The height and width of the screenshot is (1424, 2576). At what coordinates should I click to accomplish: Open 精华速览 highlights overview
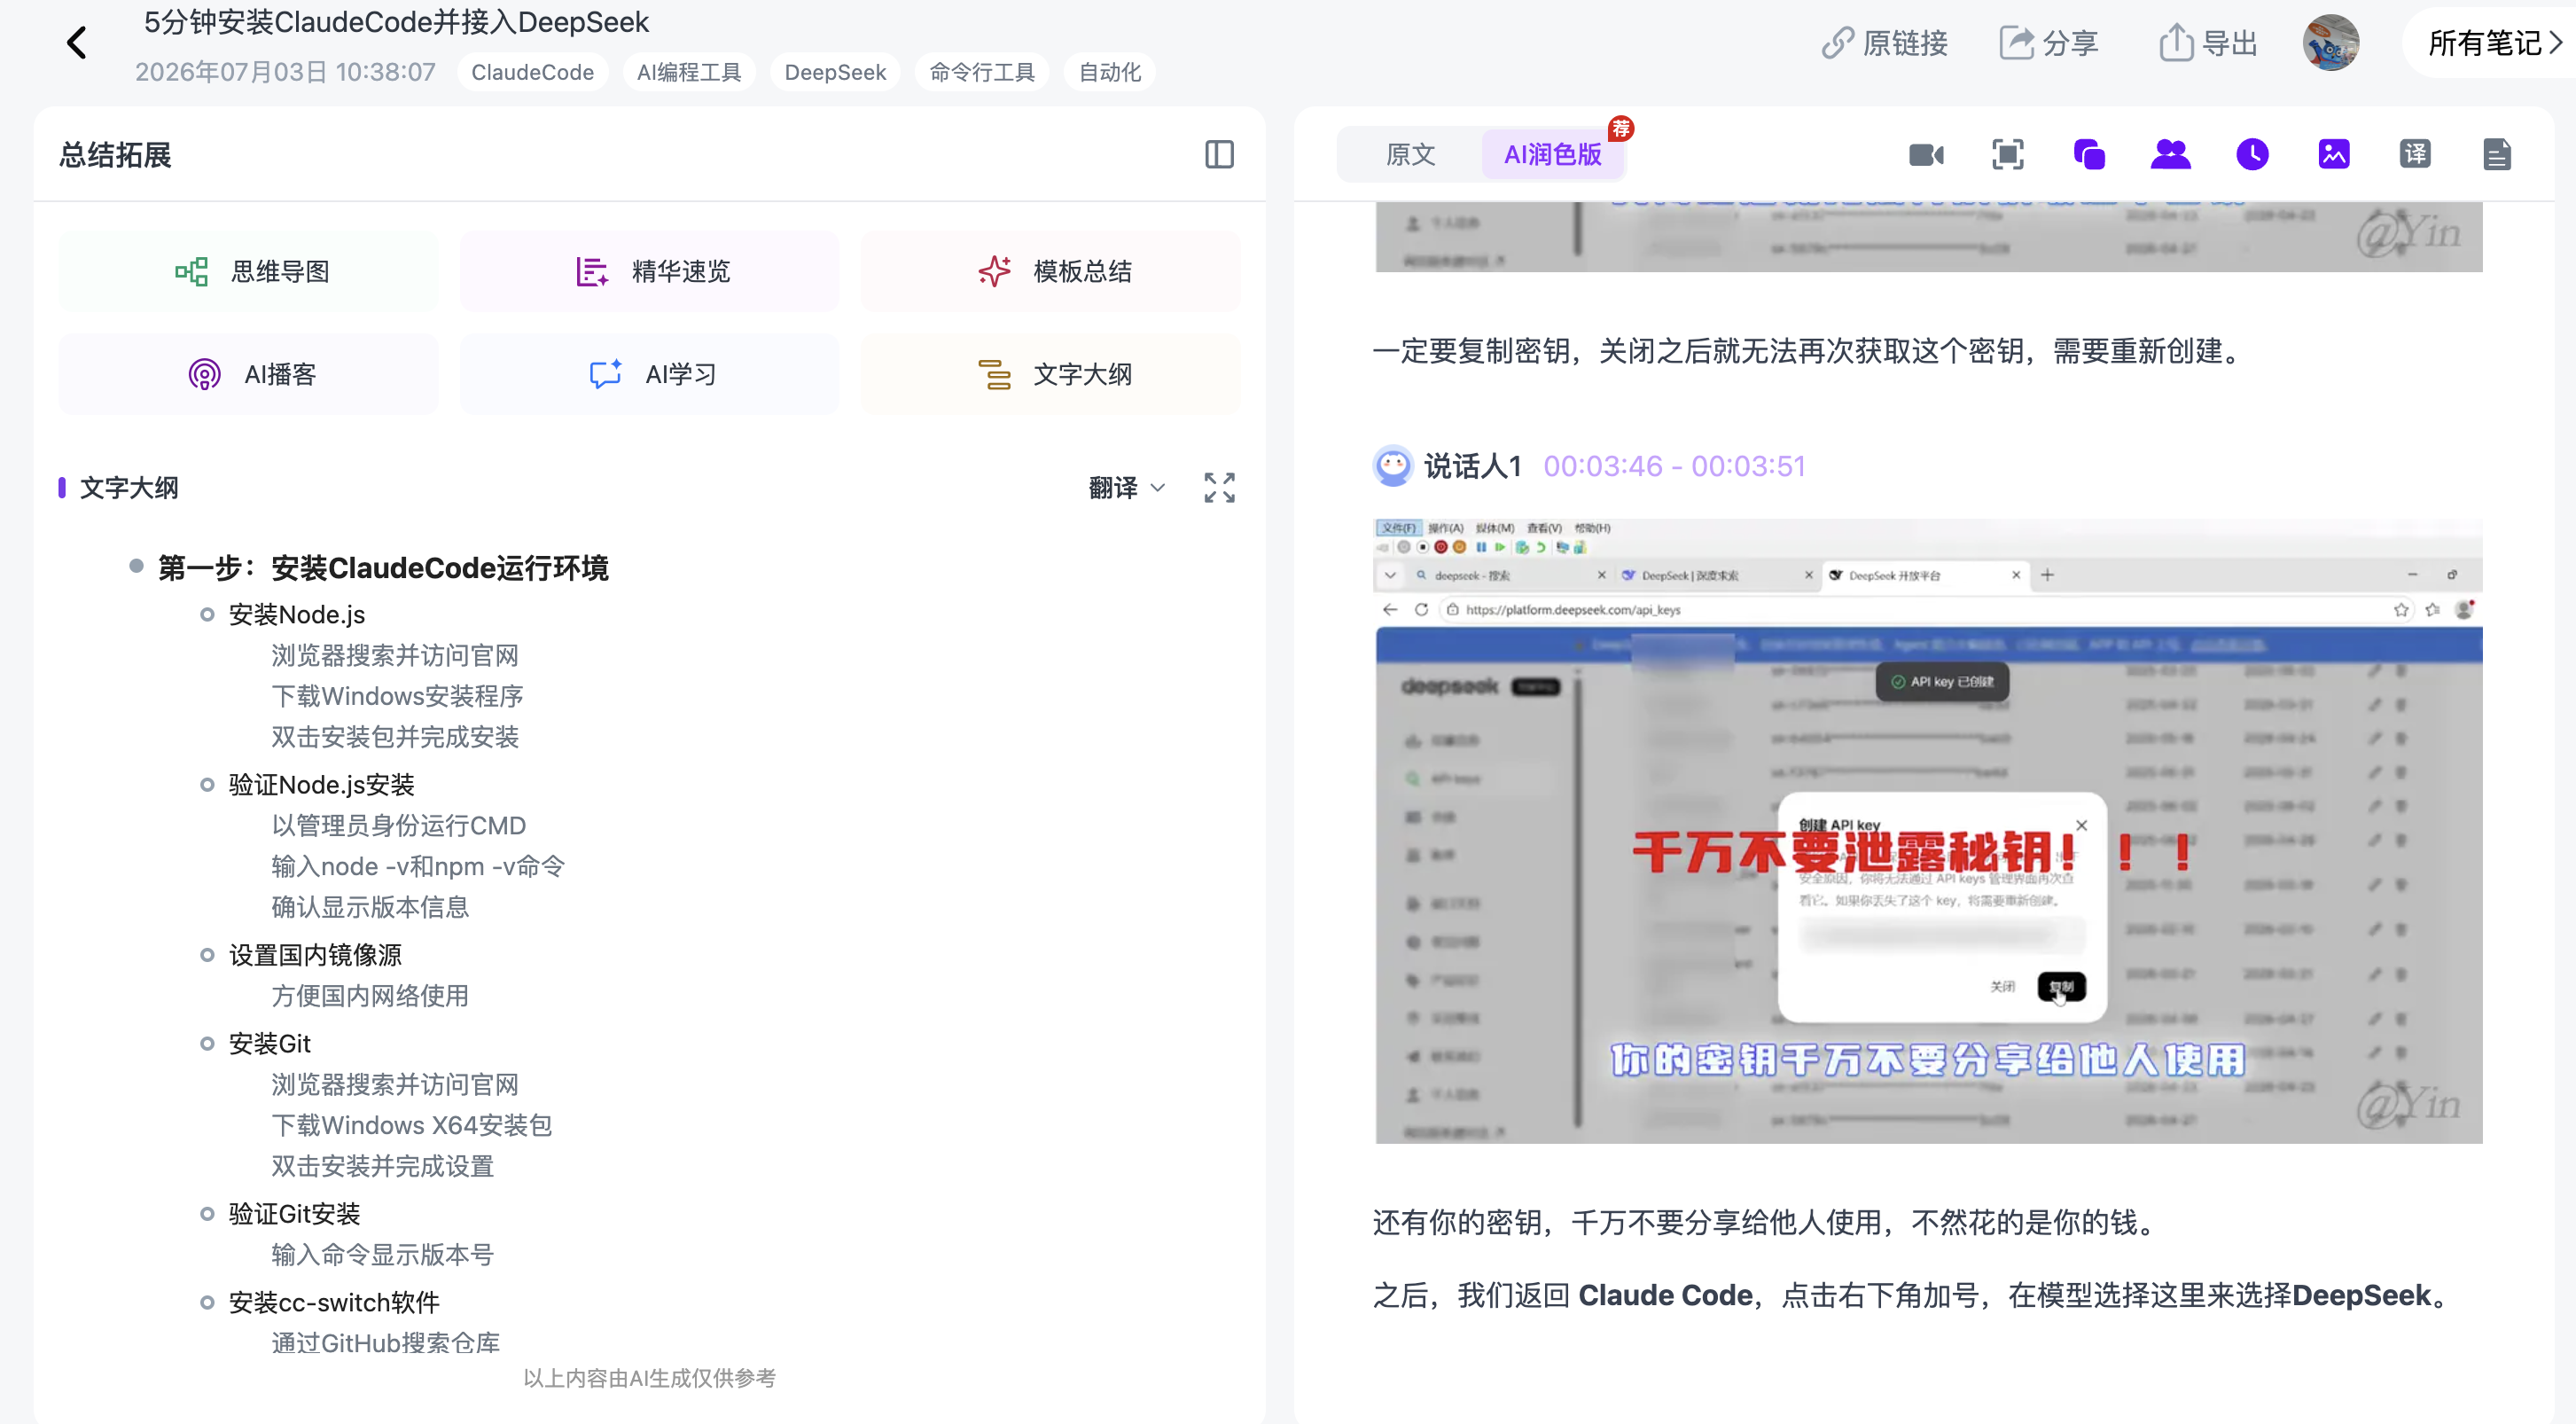650,271
